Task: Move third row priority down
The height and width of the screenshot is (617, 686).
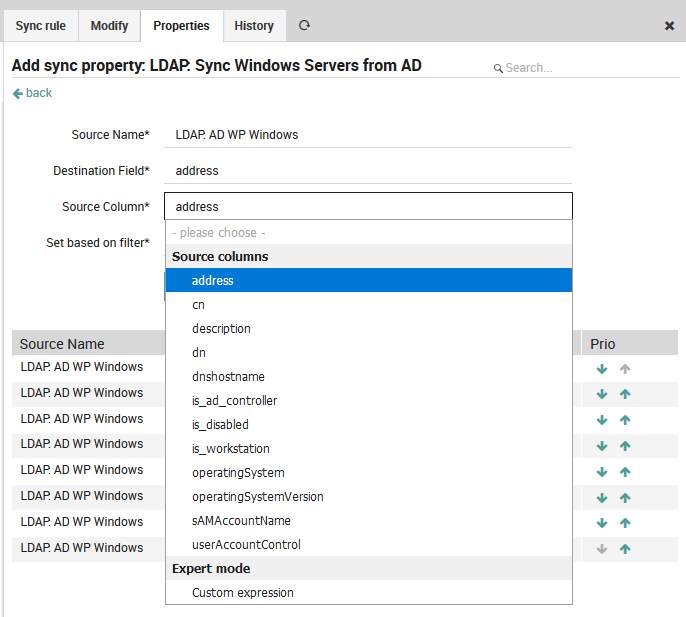Action: 602,420
